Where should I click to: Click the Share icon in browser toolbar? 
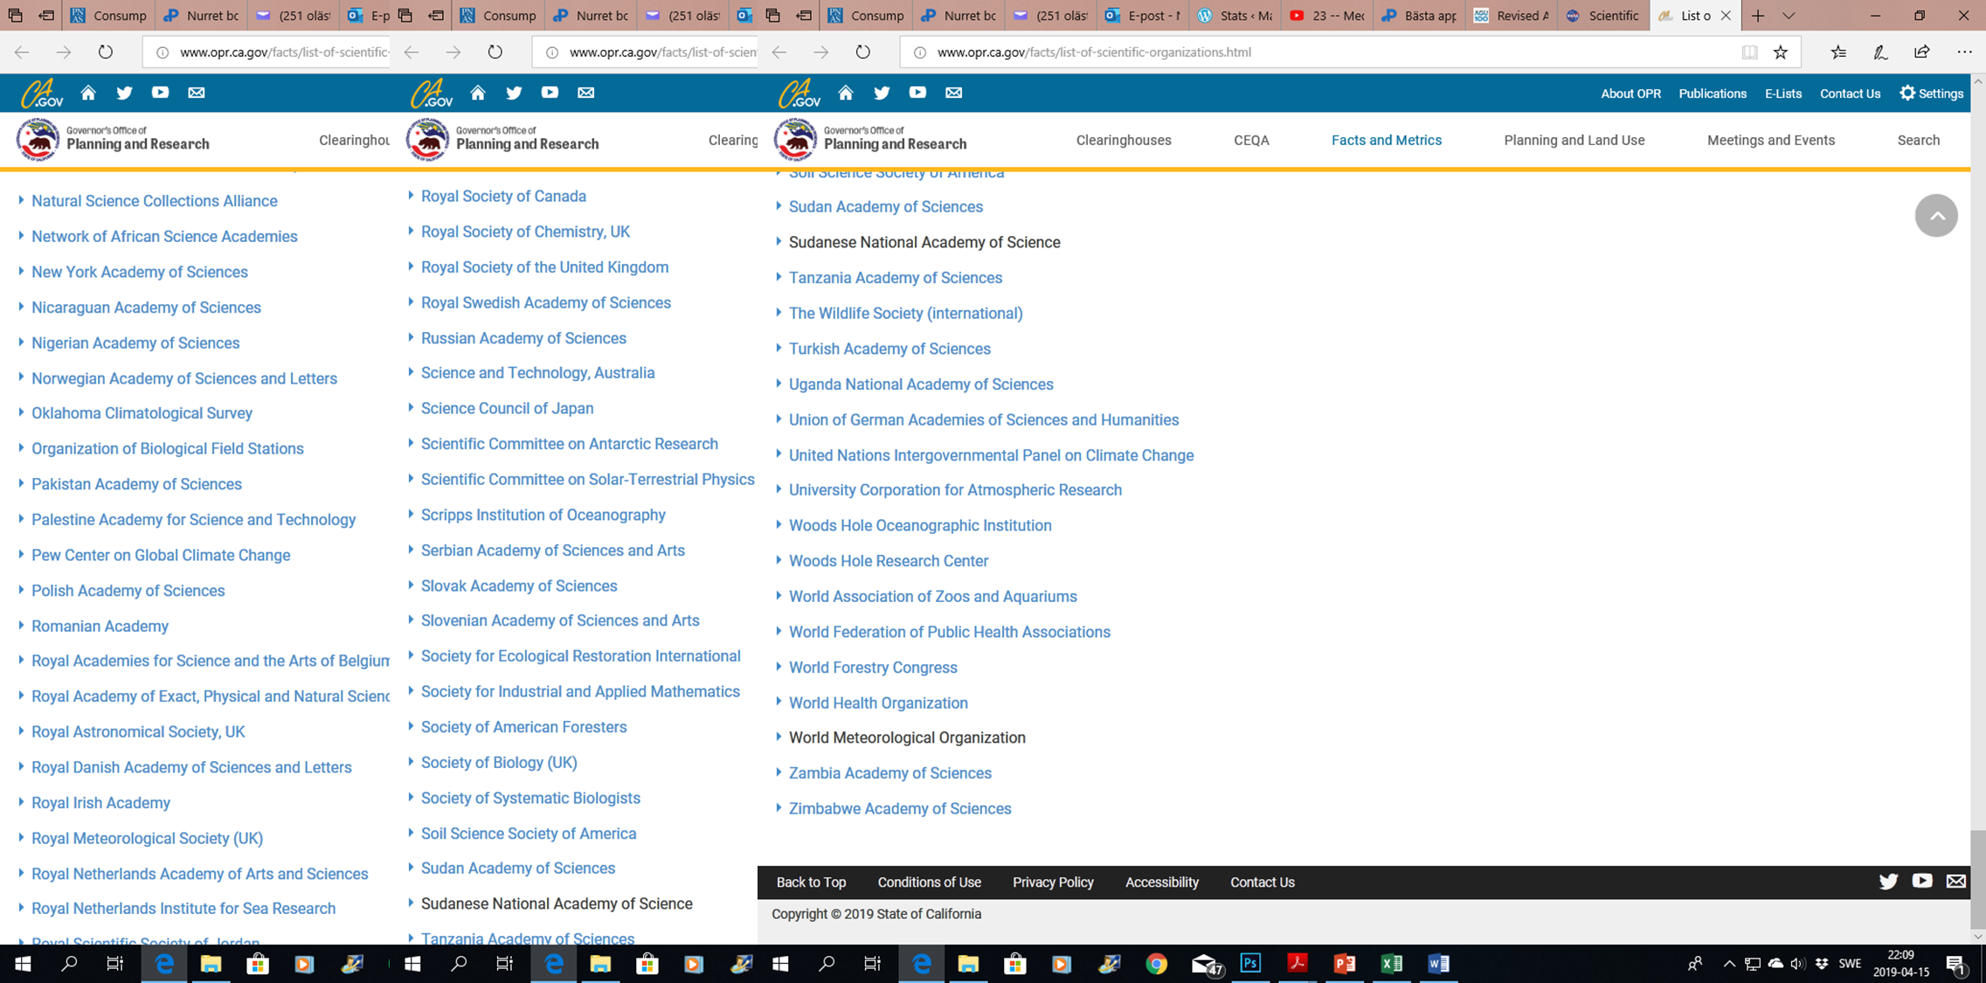pyautogui.click(x=1921, y=52)
